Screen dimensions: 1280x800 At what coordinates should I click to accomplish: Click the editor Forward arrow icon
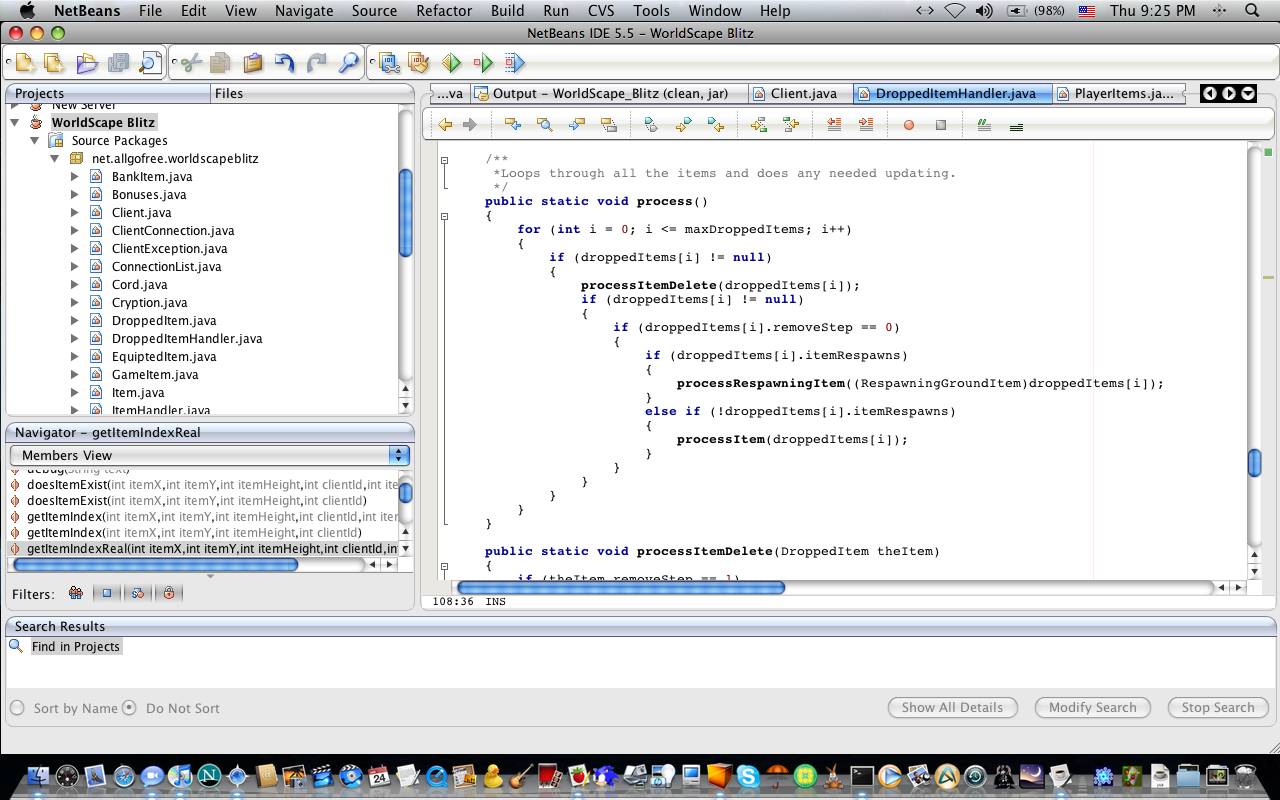tap(469, 125)
